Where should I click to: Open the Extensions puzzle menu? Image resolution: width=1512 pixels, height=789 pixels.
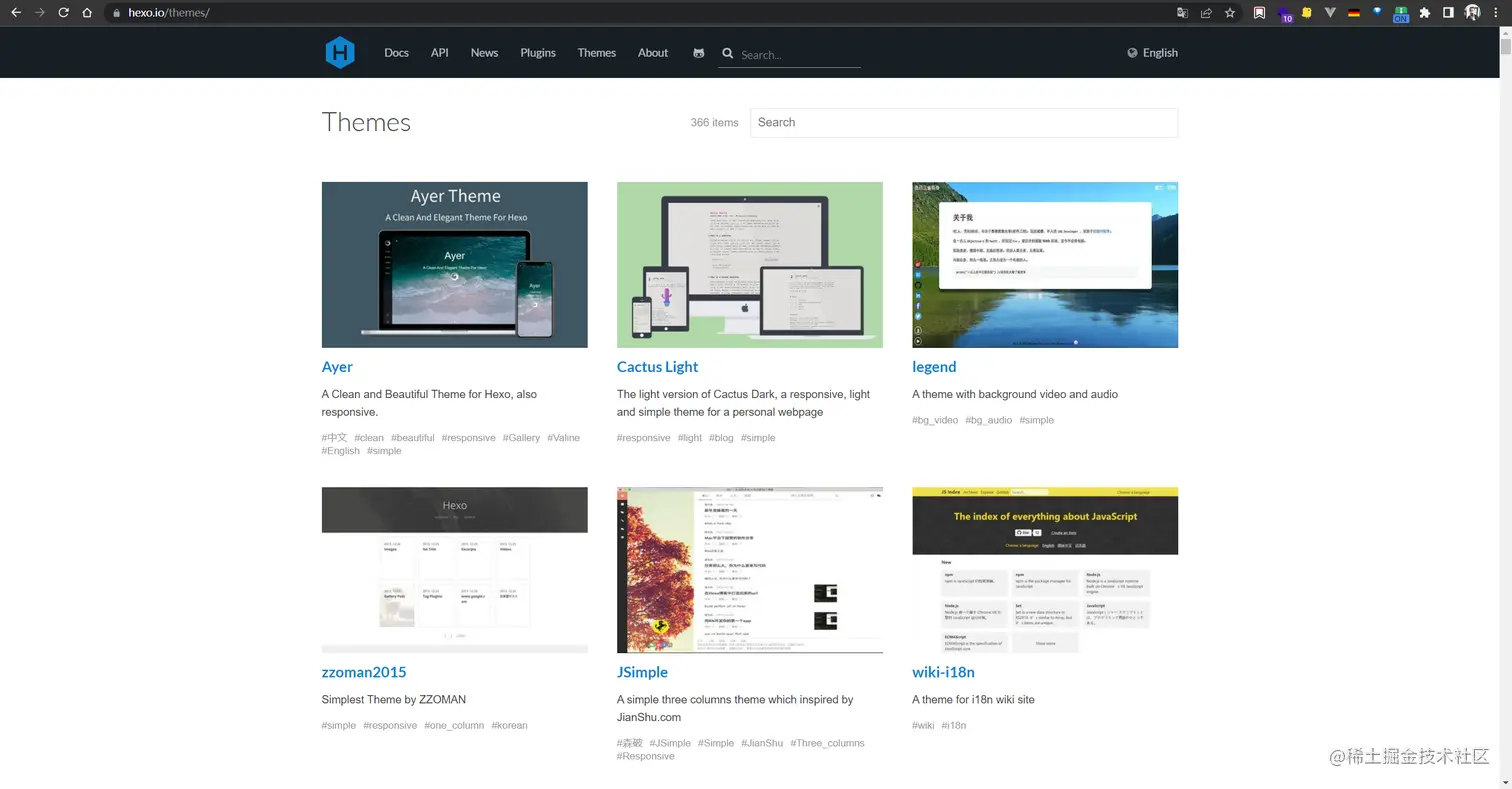pyautogui.click(x=1425, y=13)
